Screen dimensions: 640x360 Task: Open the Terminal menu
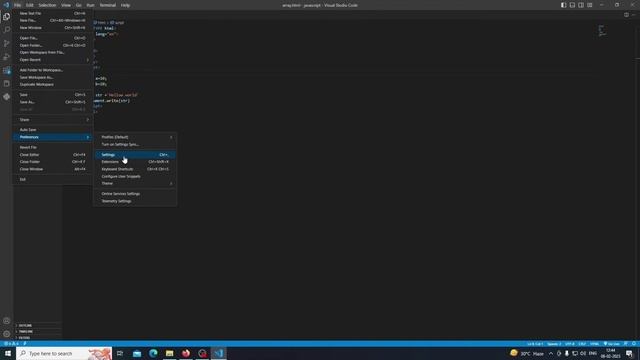click(x=108, y=5)
